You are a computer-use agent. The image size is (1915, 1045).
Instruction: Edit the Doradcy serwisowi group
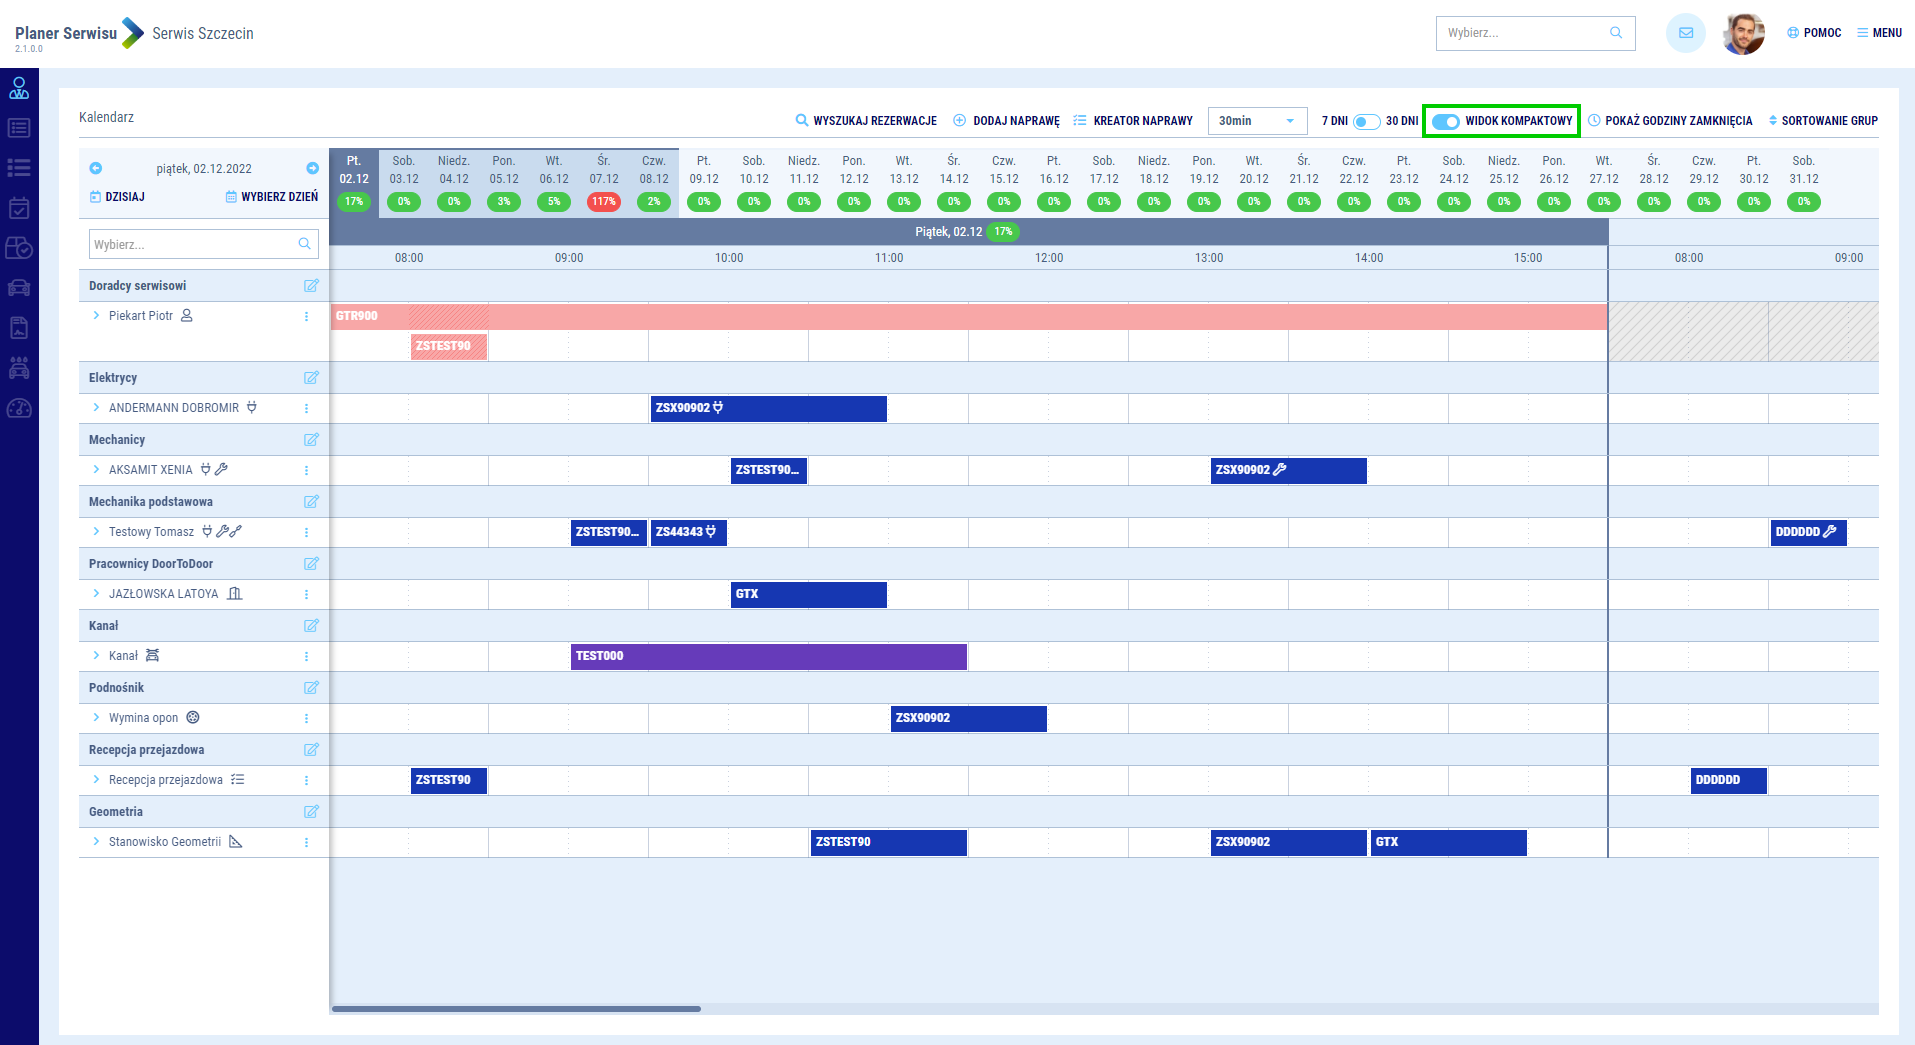(x=311, y=286)
